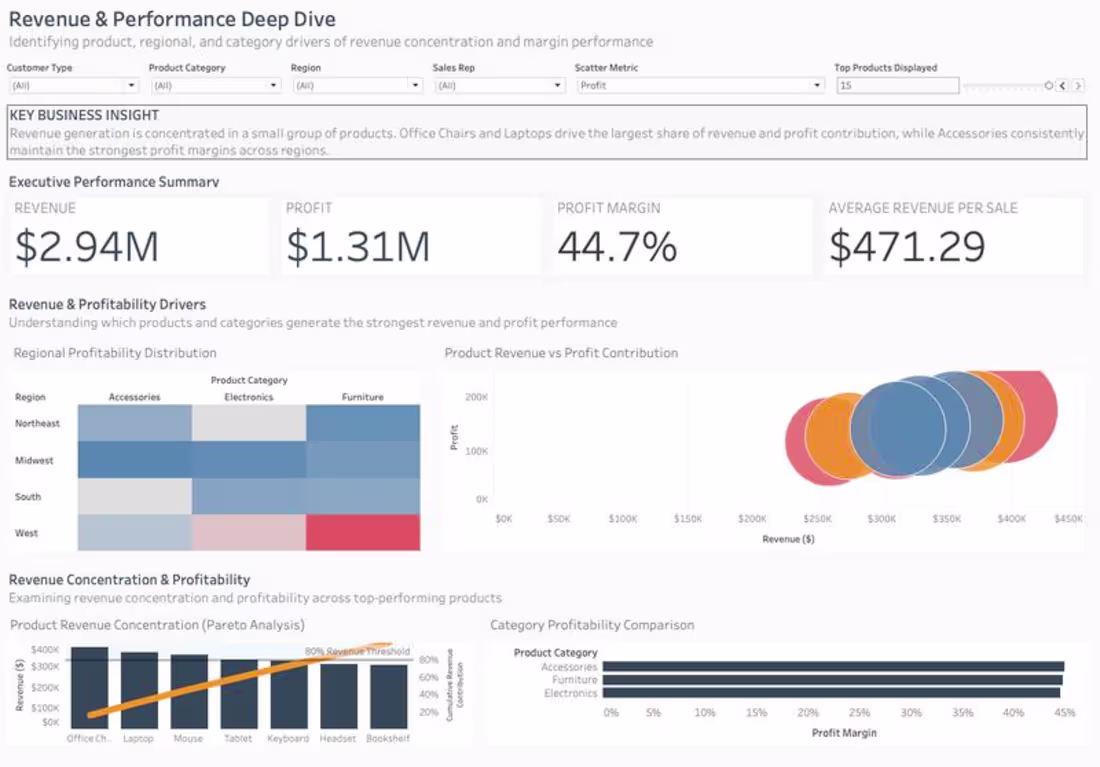Click the Top Products Displayed slider handle

[1048, 86]
